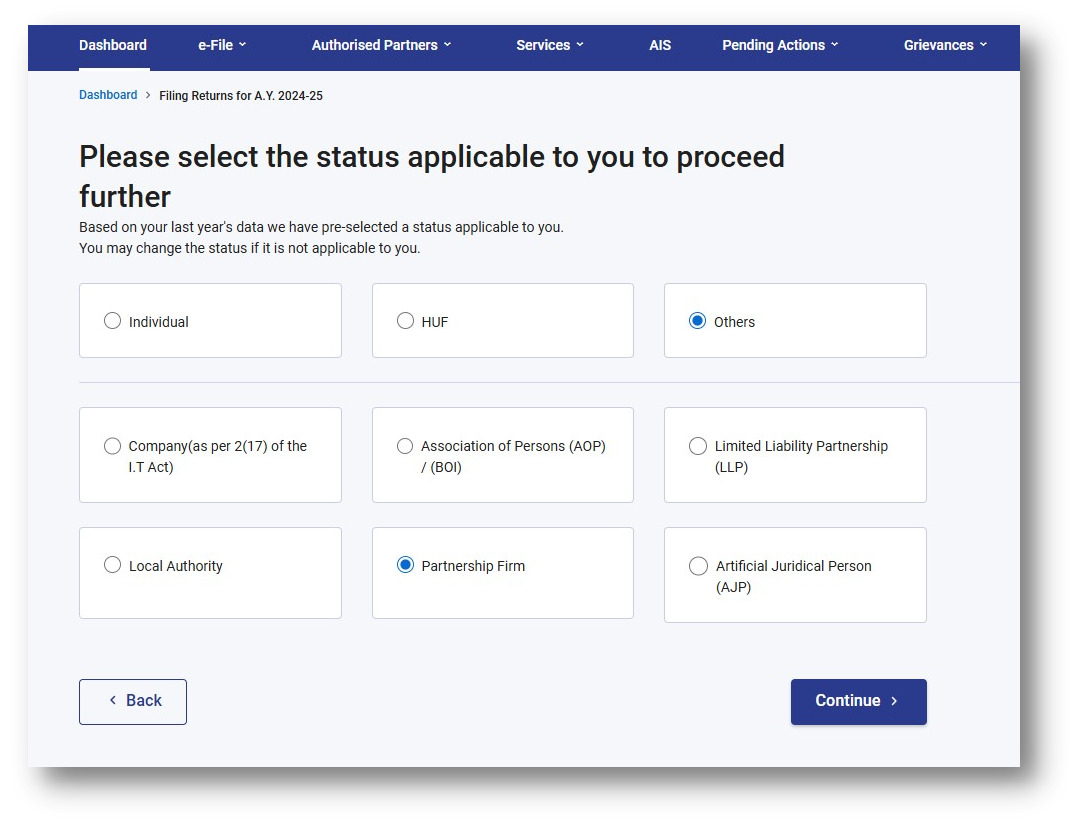Go back using the Back button
This screenshot has height=825, width=1088.
[132, 701]
